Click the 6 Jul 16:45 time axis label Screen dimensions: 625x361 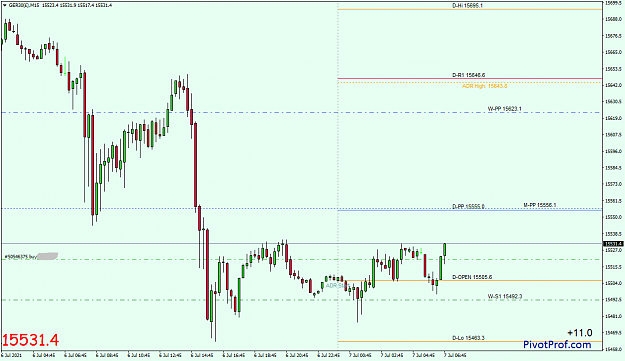coord(234,355)
